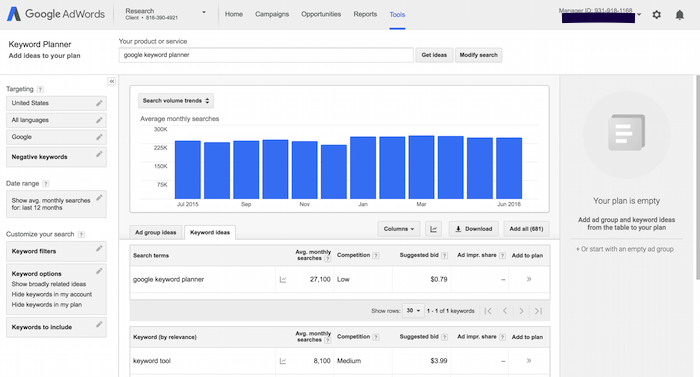
Task: Click the $3.99 suggested bid value
Action: tap(439, 360)
